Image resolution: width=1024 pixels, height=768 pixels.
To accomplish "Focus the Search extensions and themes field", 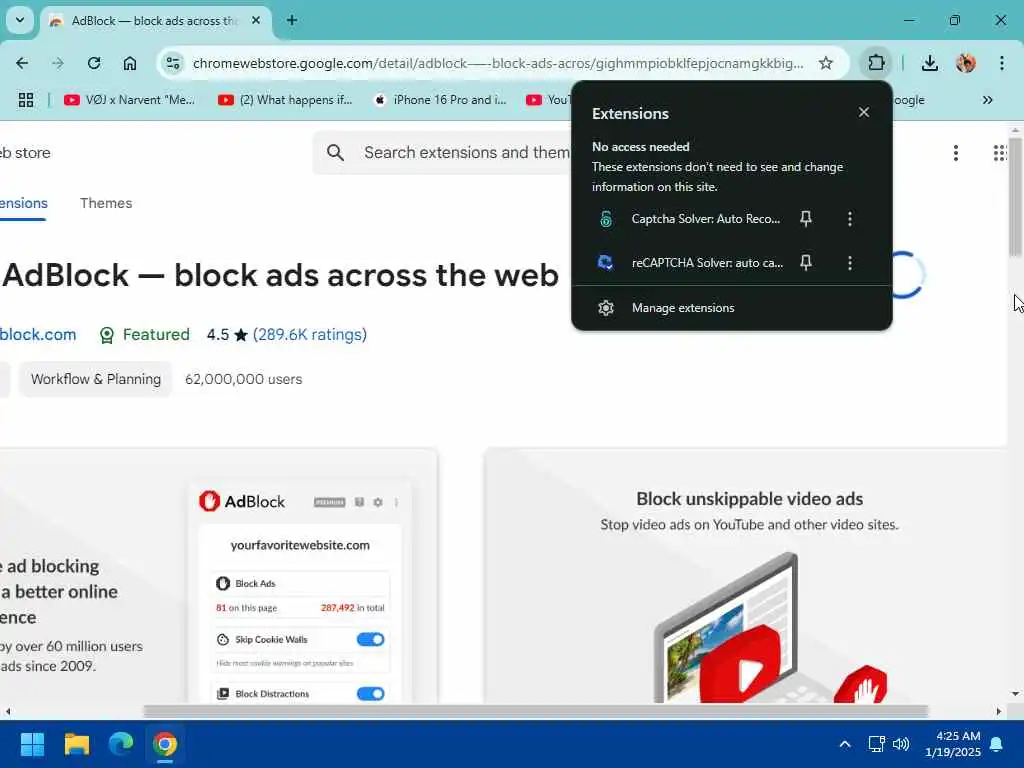I will pos(466,153).
